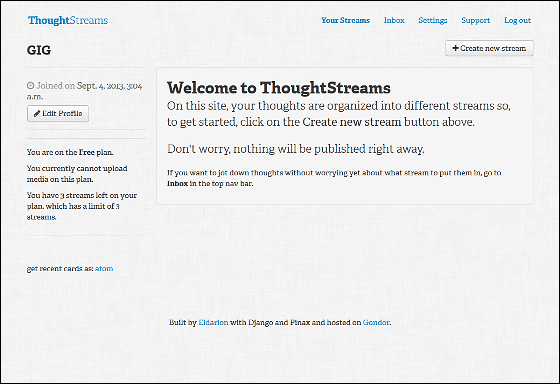Viewport: 560px width, 384px height.
Task: Click the plus icon on Create new stream
Action: pyautogui.click(x=455, y=48)
